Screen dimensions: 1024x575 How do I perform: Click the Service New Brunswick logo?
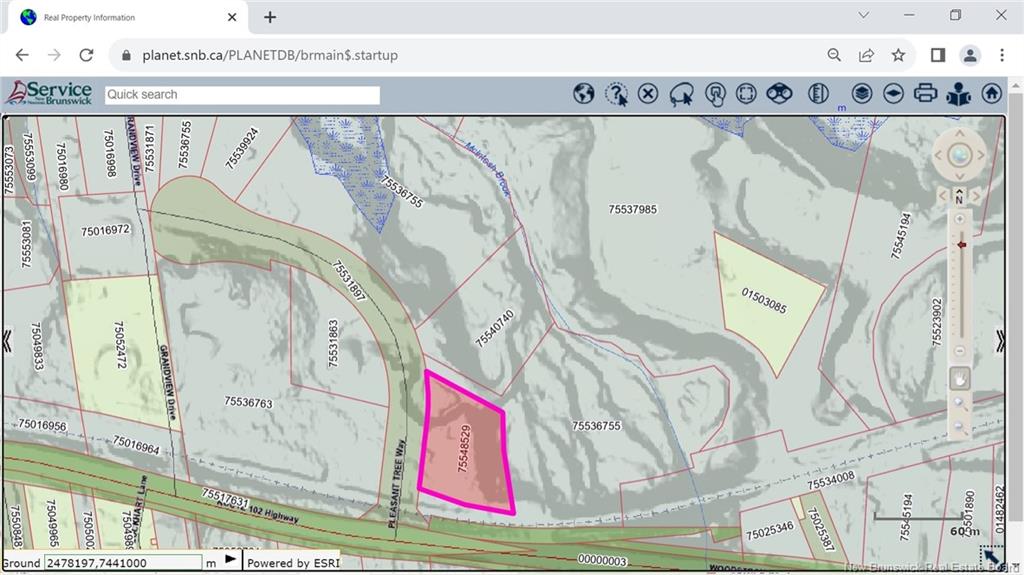(50, 93)
